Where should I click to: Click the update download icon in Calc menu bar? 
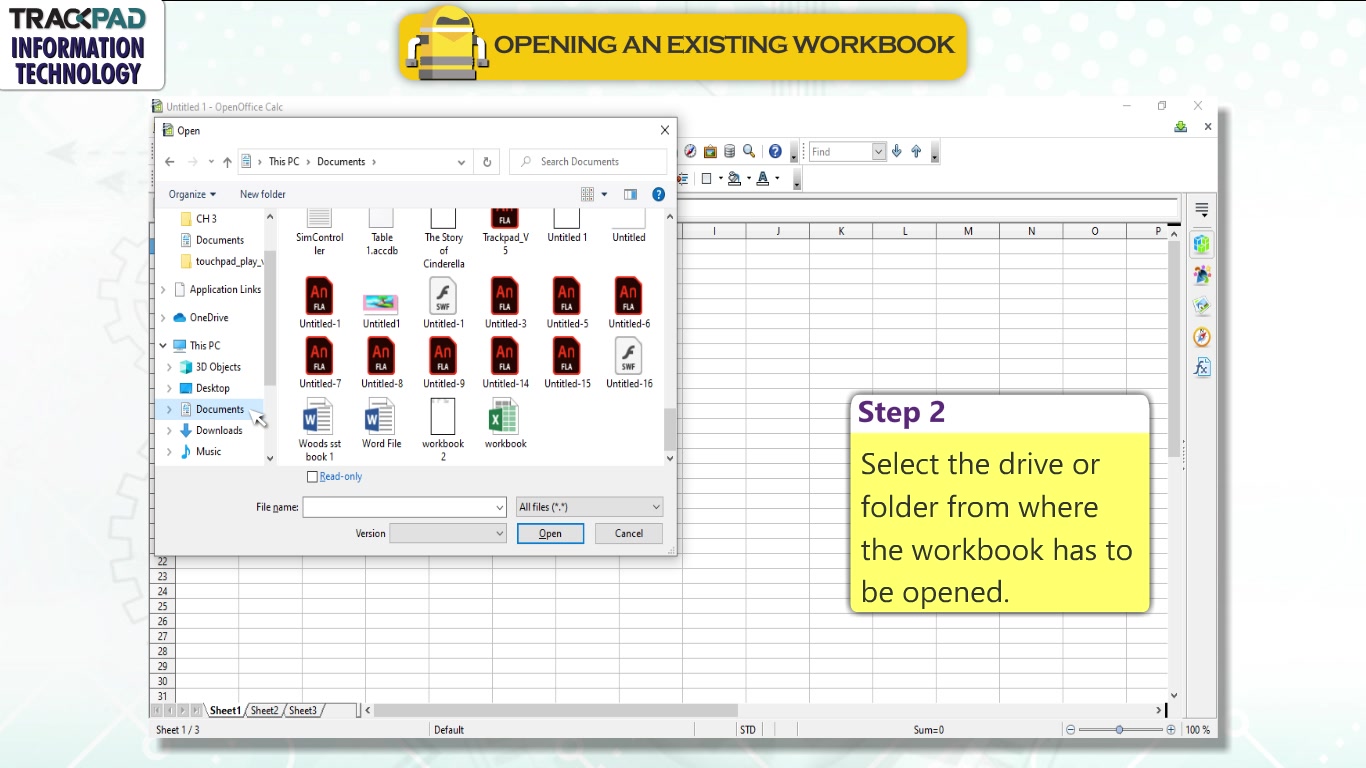(x=1181, y=127)
